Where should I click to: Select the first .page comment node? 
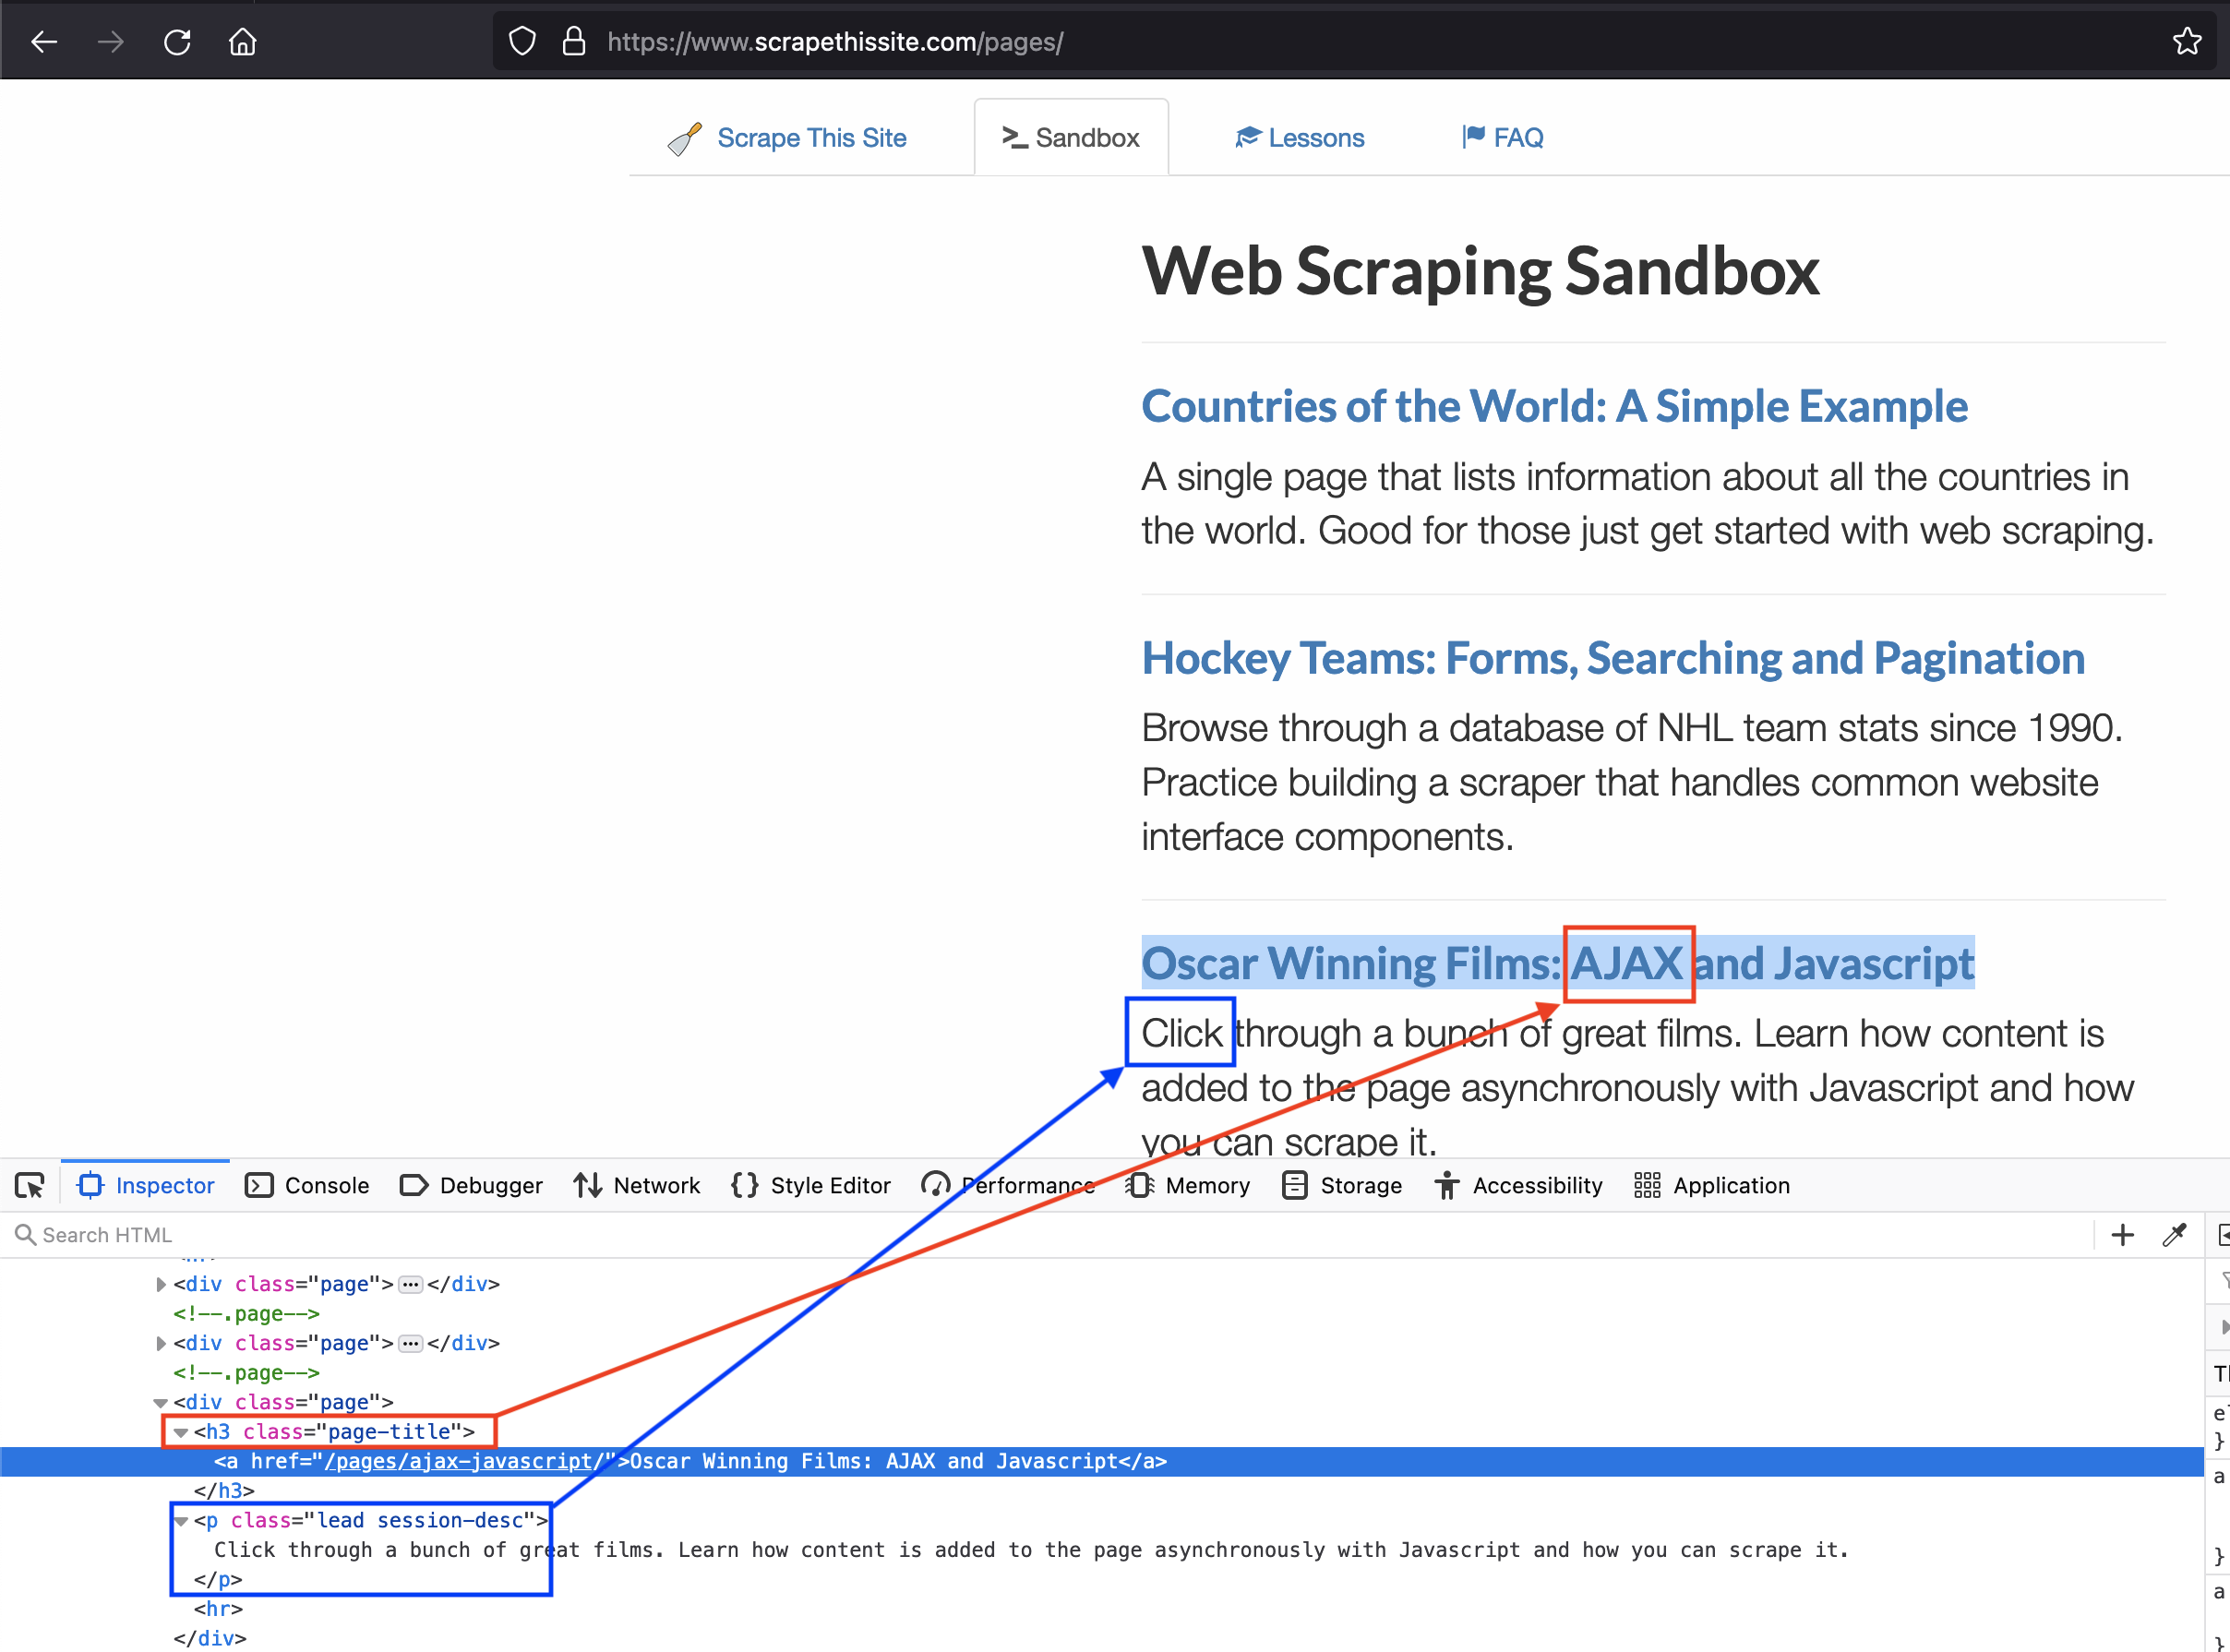point(246,1315)
